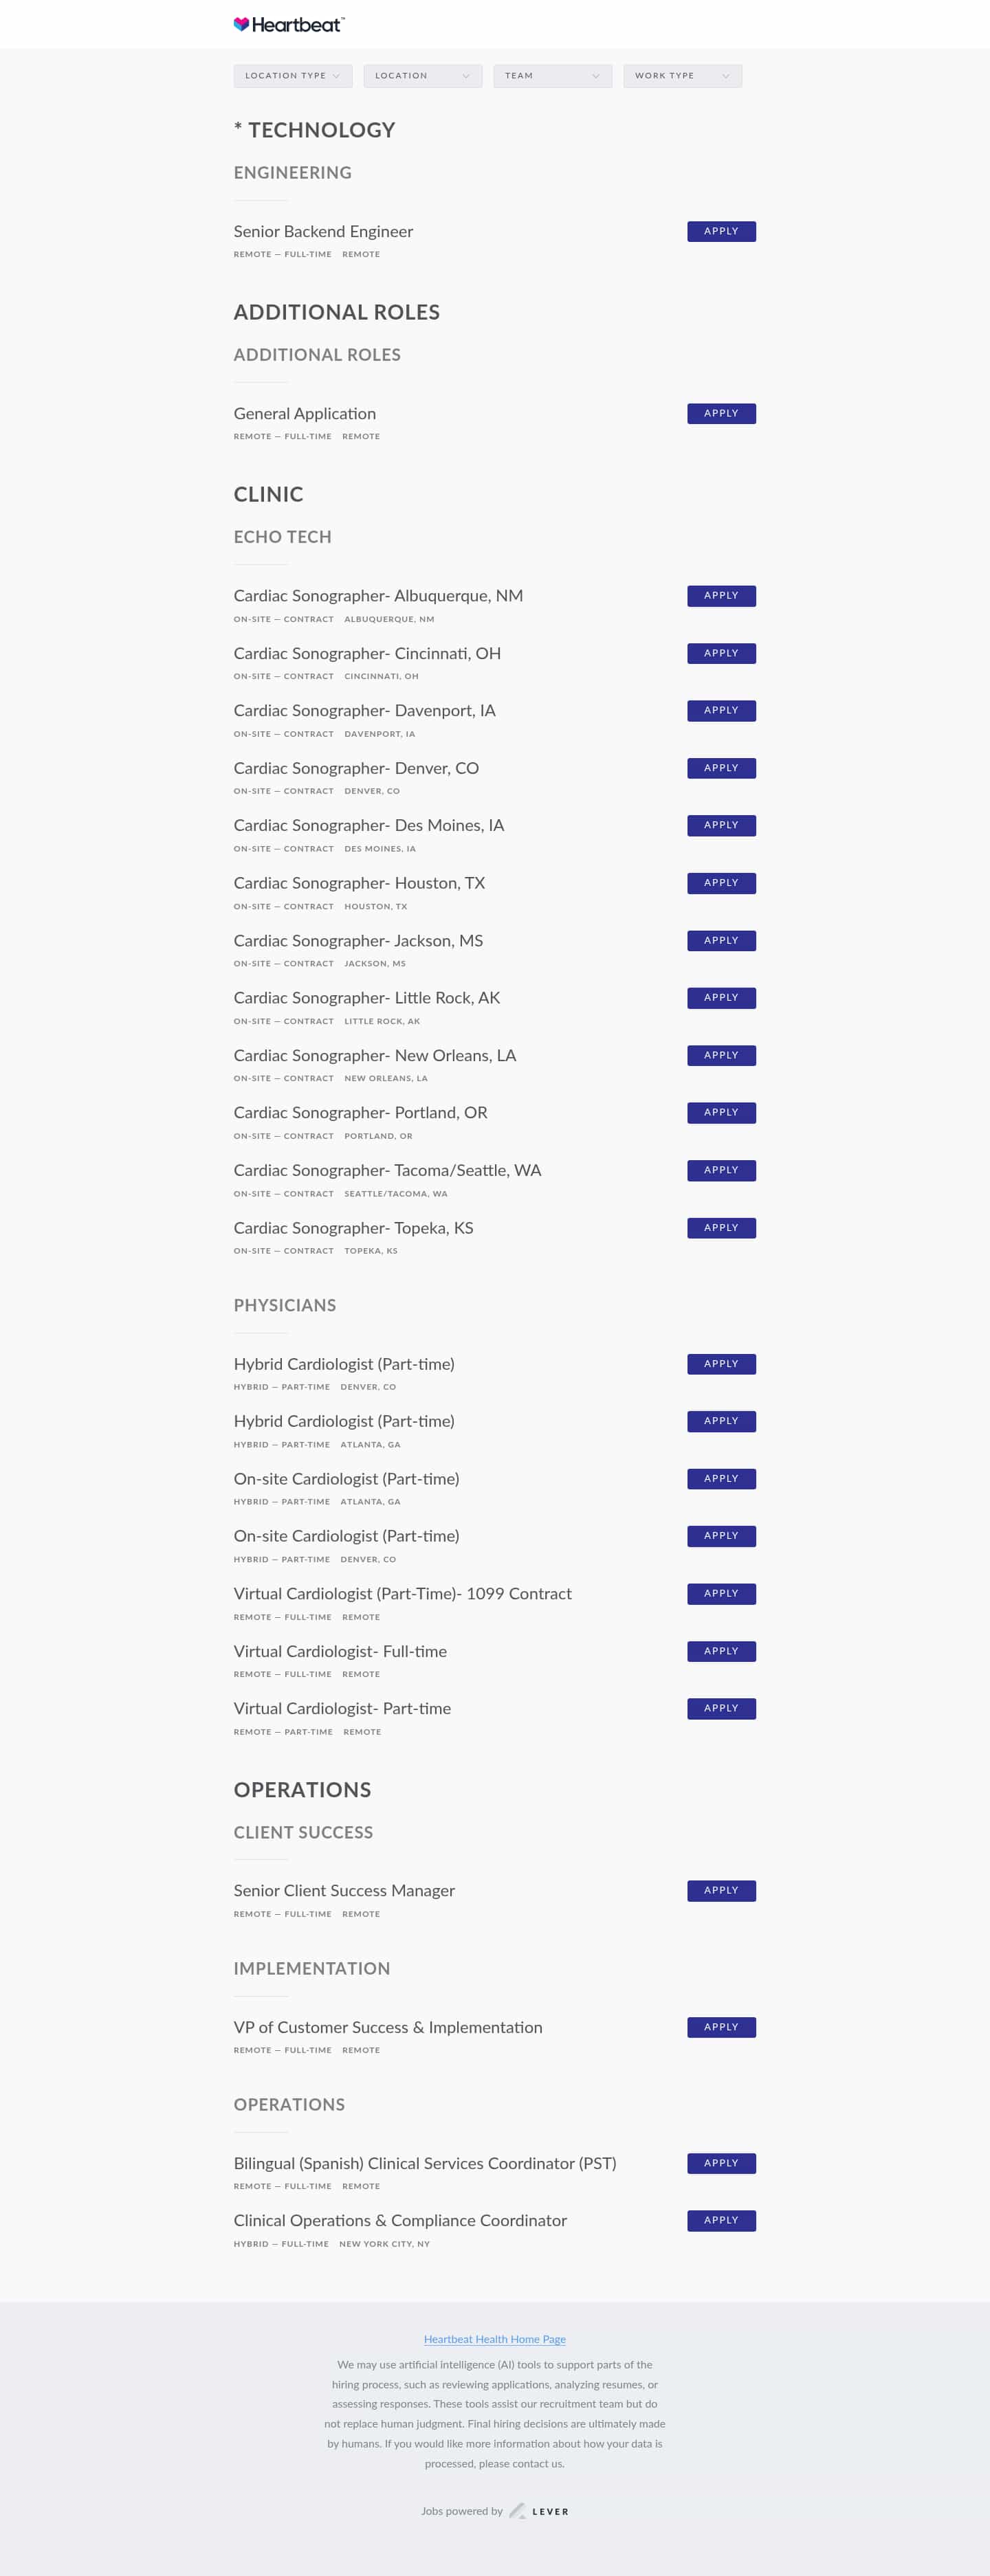Apply for Virtual Cardiologist Full-time role
990x2576 pixels.
click(721, 1651)
